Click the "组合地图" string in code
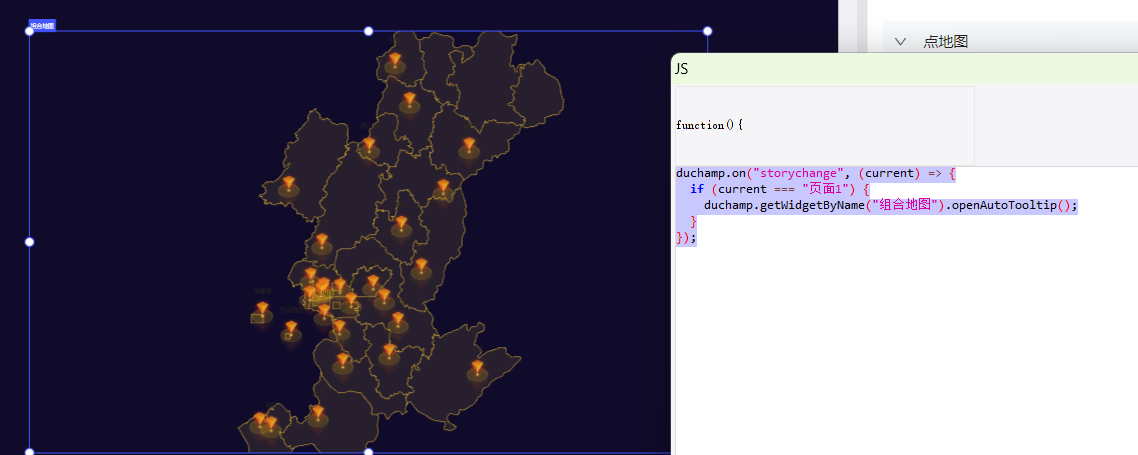The width and height of the screenshot is (1138, 455). [907, 205]
